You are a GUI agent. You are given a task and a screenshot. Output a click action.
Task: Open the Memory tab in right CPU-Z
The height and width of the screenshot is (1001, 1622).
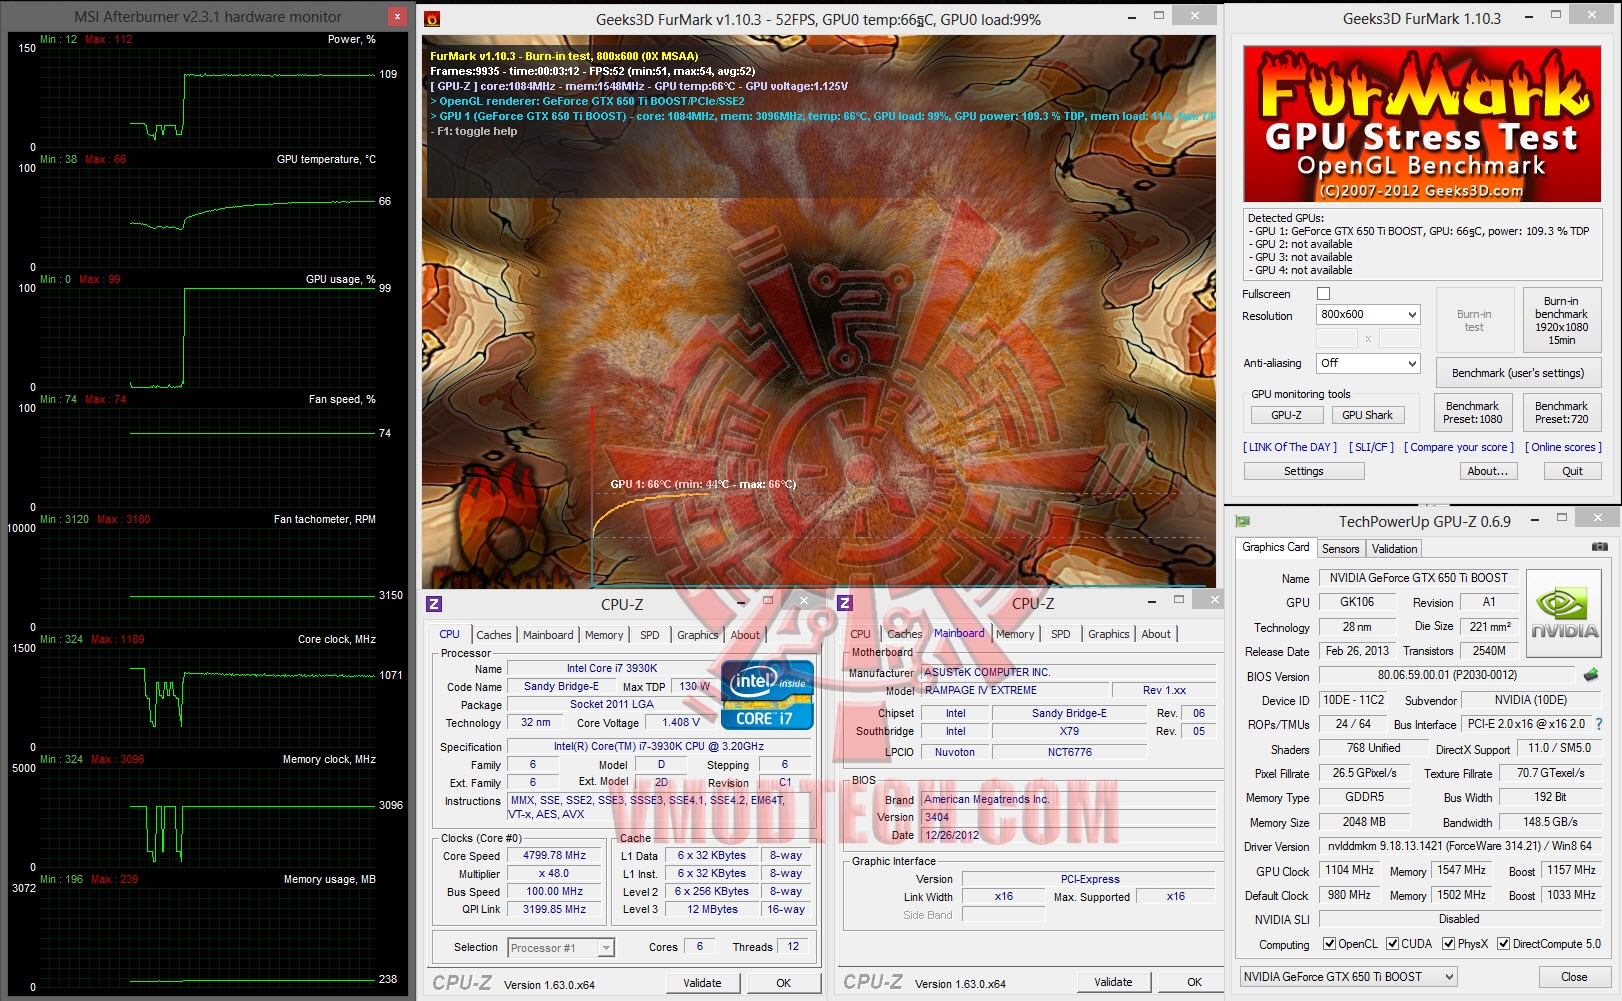1015,634
